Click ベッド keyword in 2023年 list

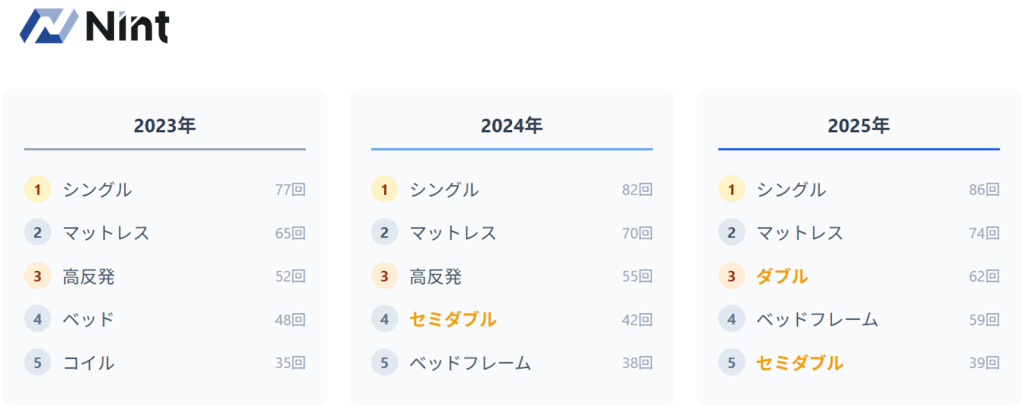(x=88, y=320)
